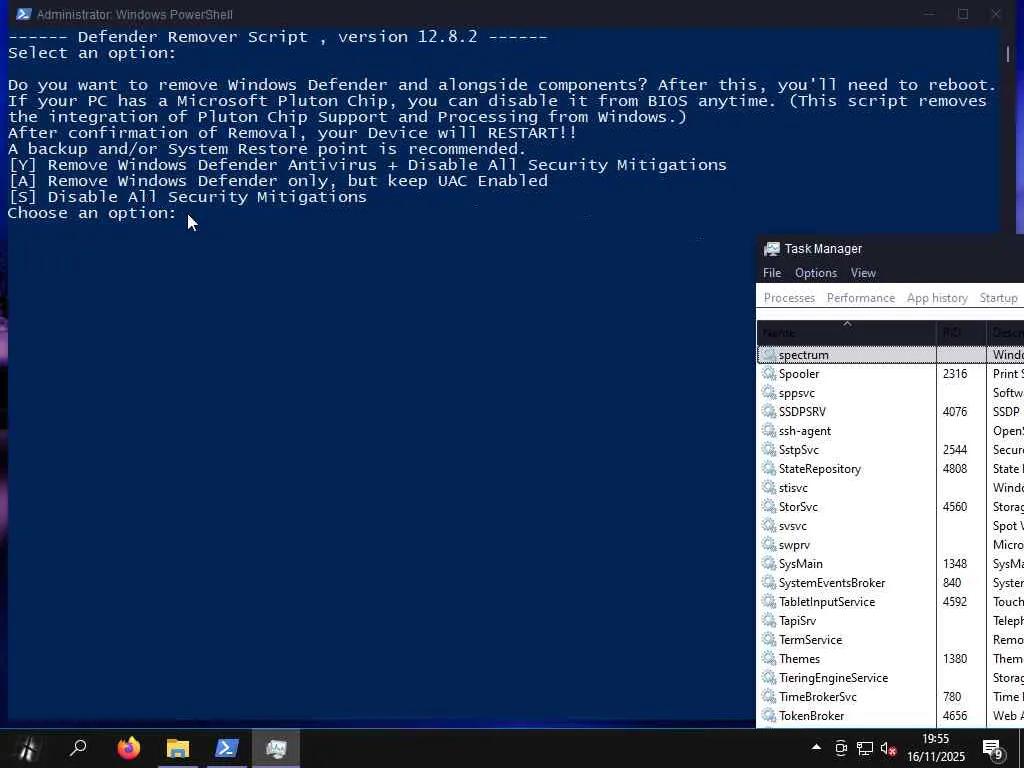The height and width of the screenshot is (768, 1024).
Task: Sort services by Name column header
Action: tap(846, 332)
